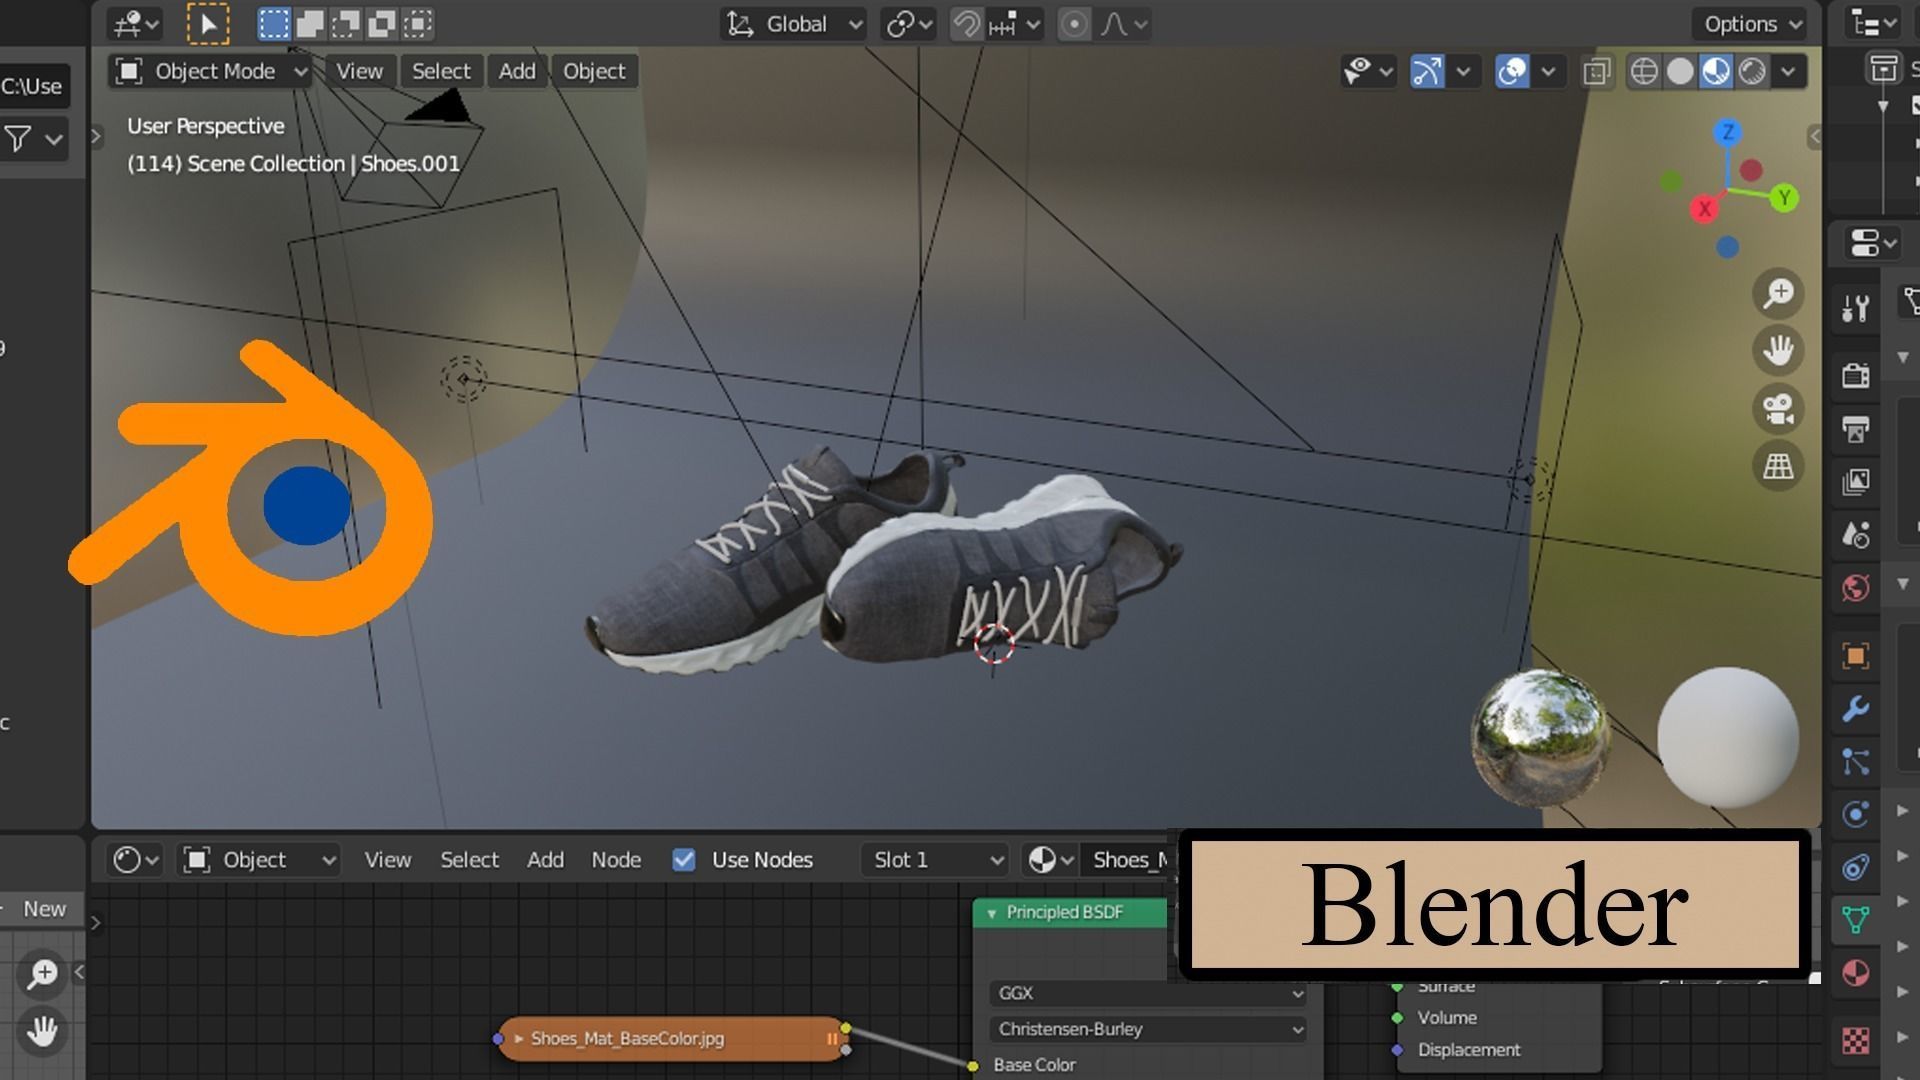Open the Texture properties tab

coord(1856,1040)
